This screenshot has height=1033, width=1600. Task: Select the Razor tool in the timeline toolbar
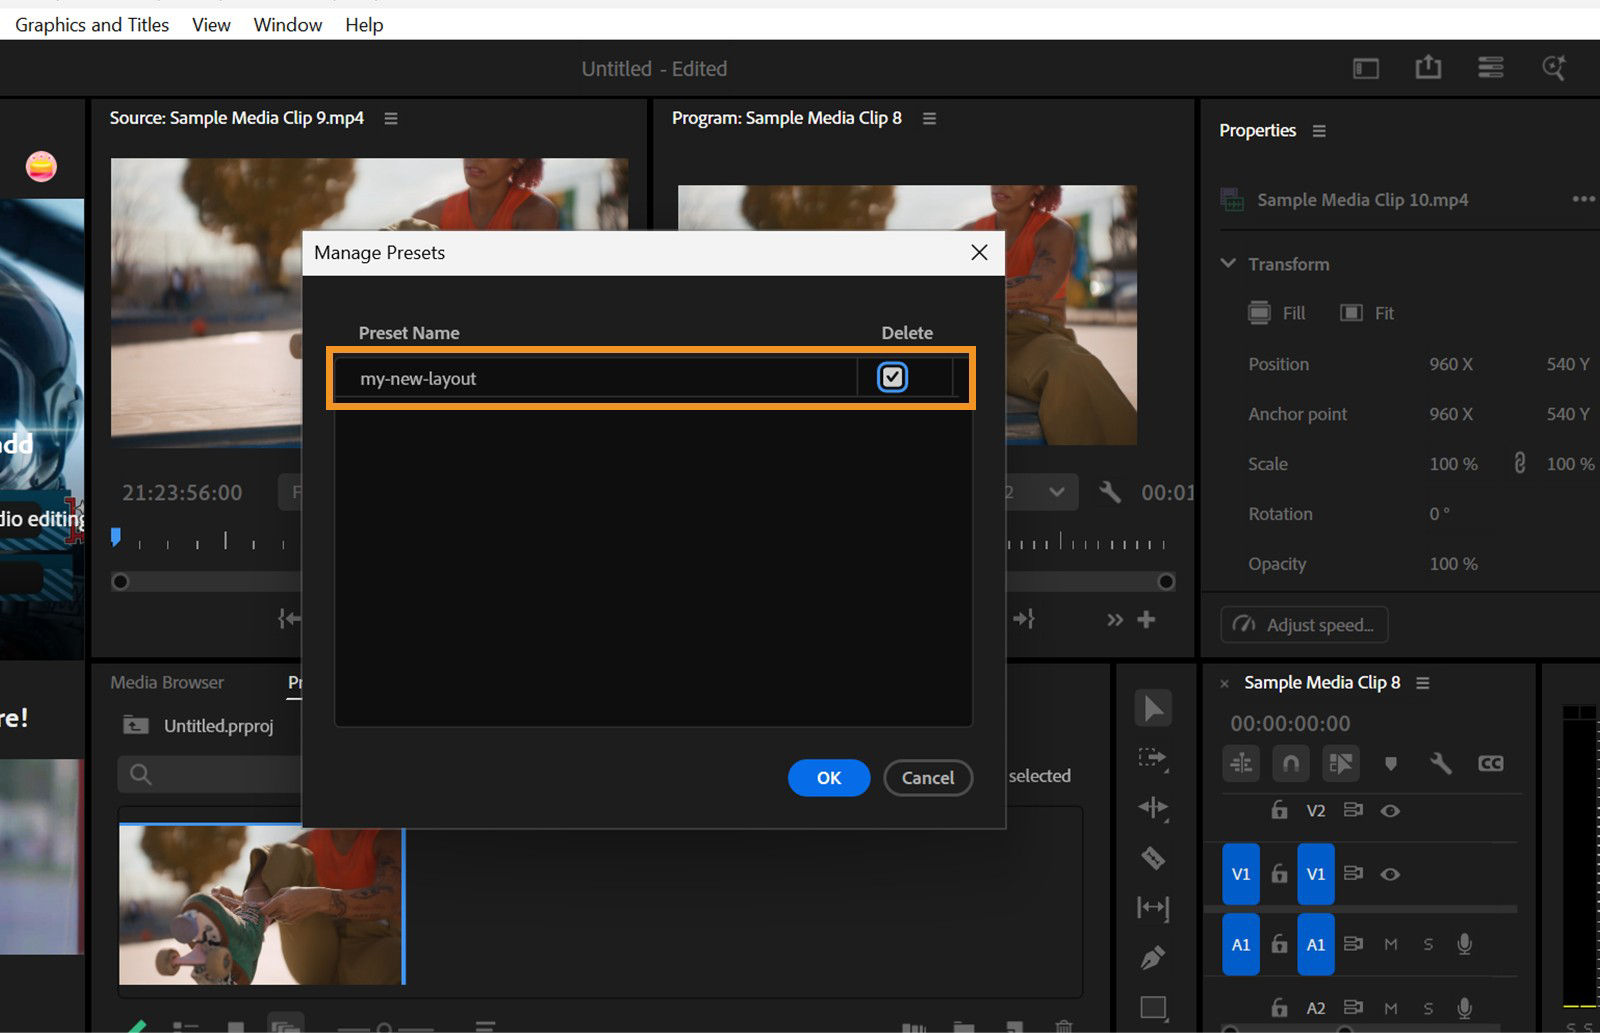pos(1153,857)
